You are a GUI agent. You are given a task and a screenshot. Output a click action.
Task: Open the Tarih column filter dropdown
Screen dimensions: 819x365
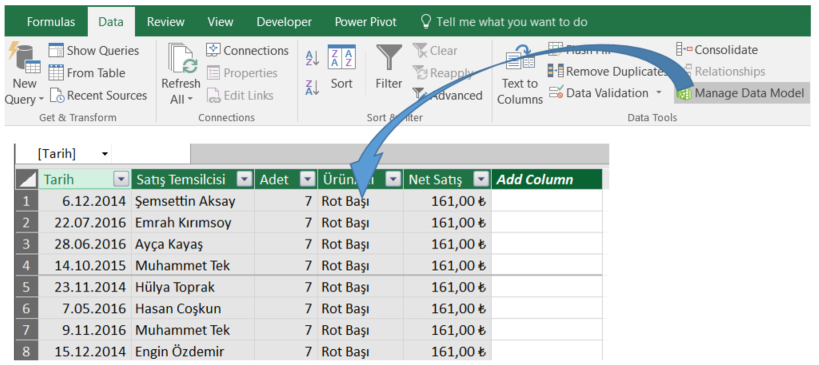121,180
